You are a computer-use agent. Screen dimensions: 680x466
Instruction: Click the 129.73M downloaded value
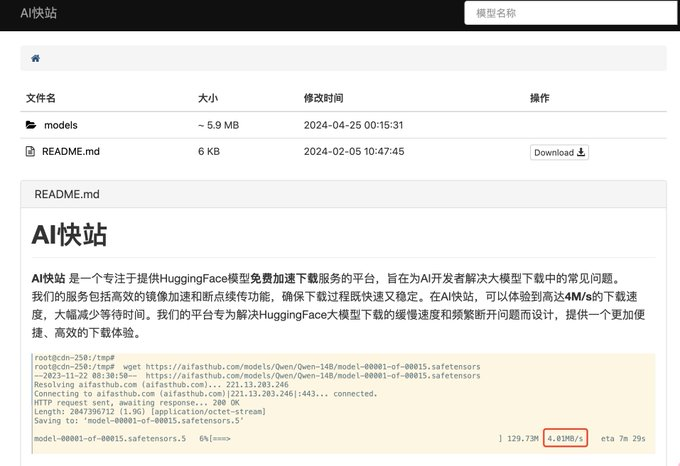[523, 438]
